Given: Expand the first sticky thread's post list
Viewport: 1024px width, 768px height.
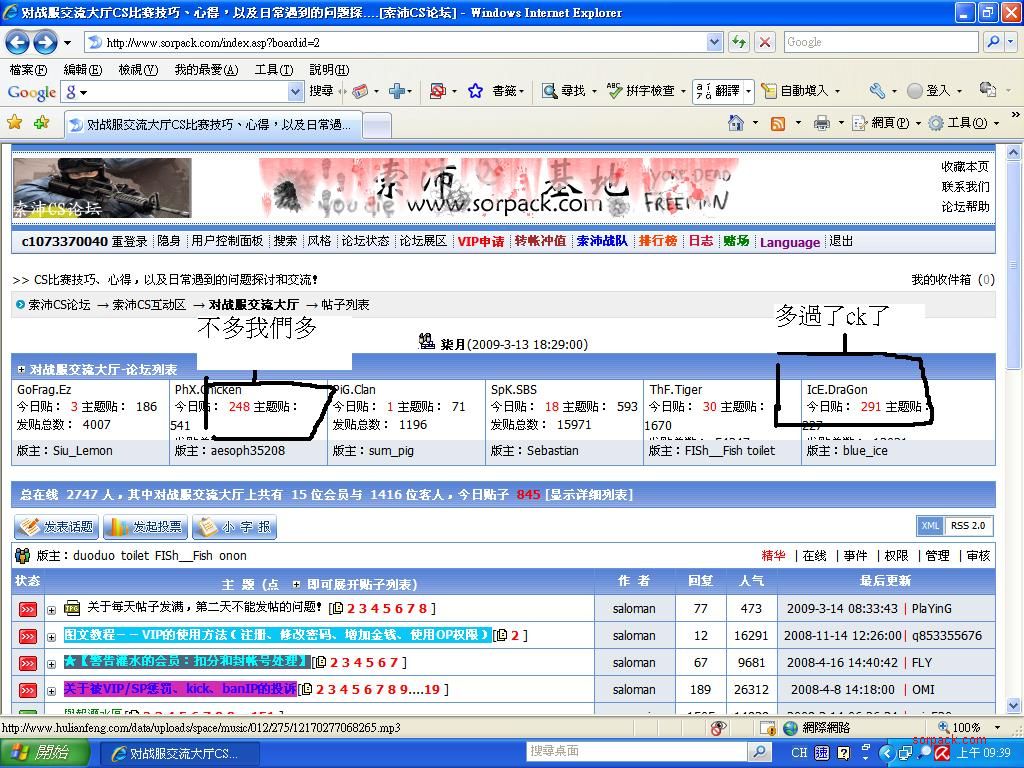Looking at the screenshot, I should point(52,609).
